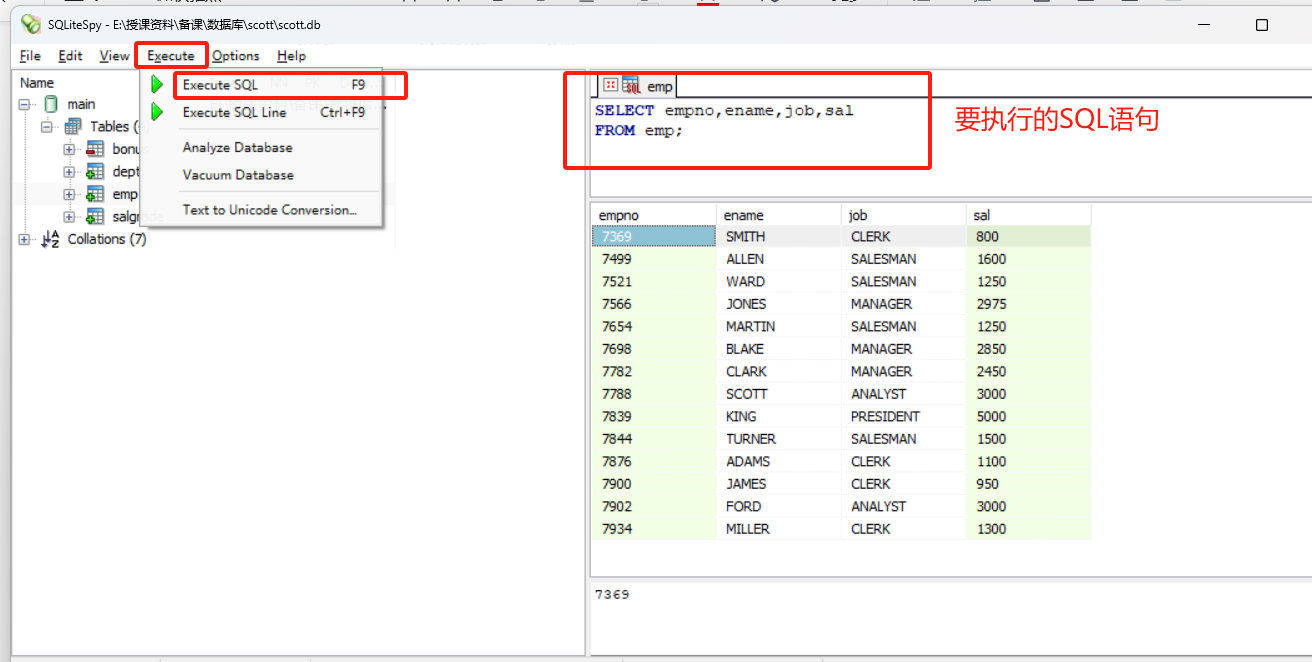Viewport: 1312px width, 662px height.
Task: Expand the dept table node
Action: 70,171
